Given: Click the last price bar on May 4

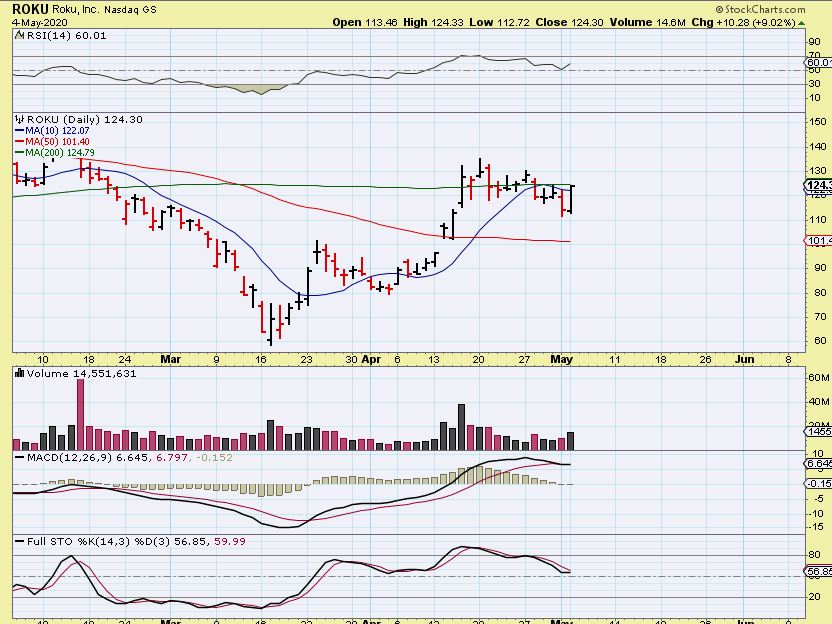Looking at the screenshot, I should (571, 199).
